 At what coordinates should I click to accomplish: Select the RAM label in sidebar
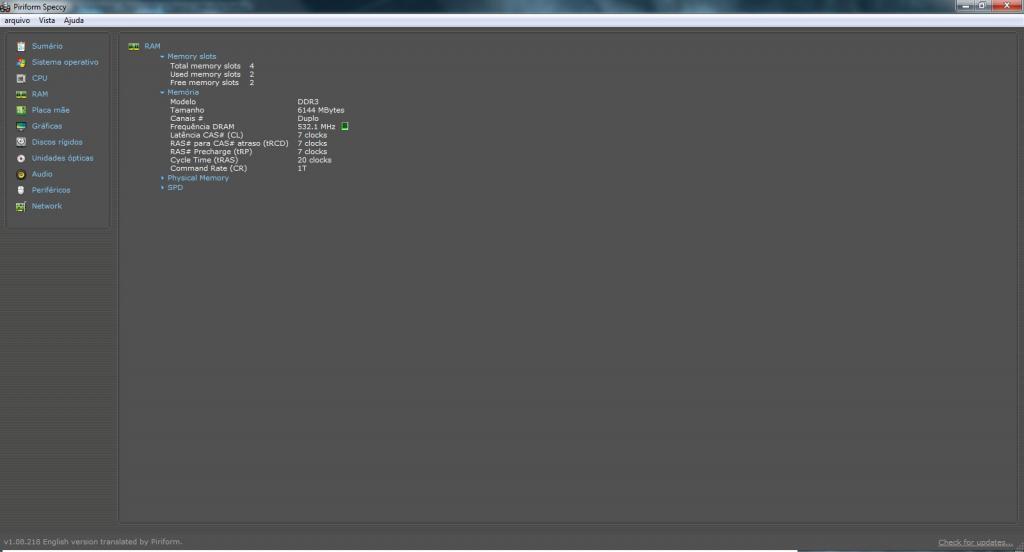pyautogui.click(x=40, y=94)
